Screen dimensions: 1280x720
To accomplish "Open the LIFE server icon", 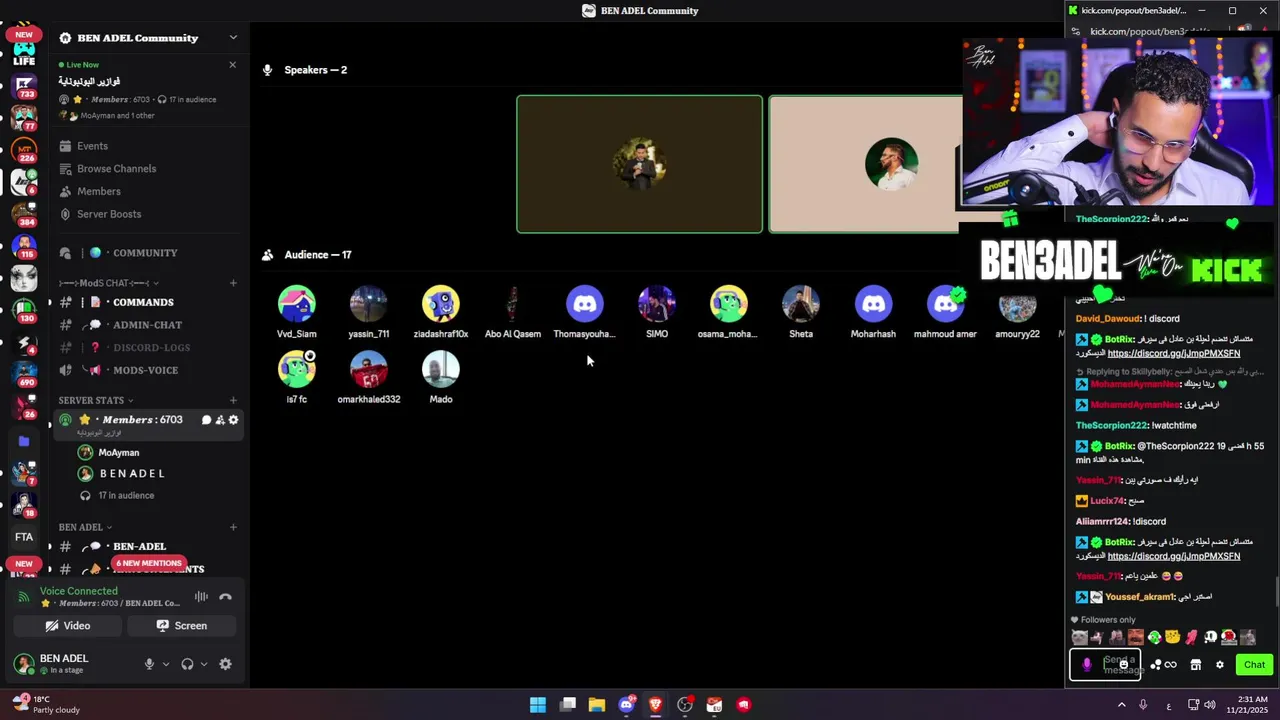I will [x=24, y=54].
